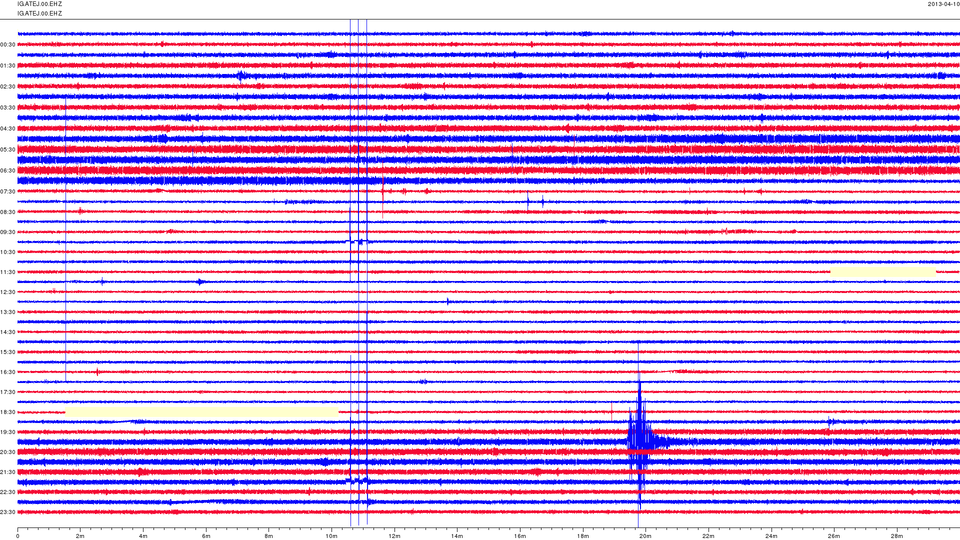This screenshot has height=540, width=960.
Task: Click the 06:30 row label
Action: click(8, 171)
